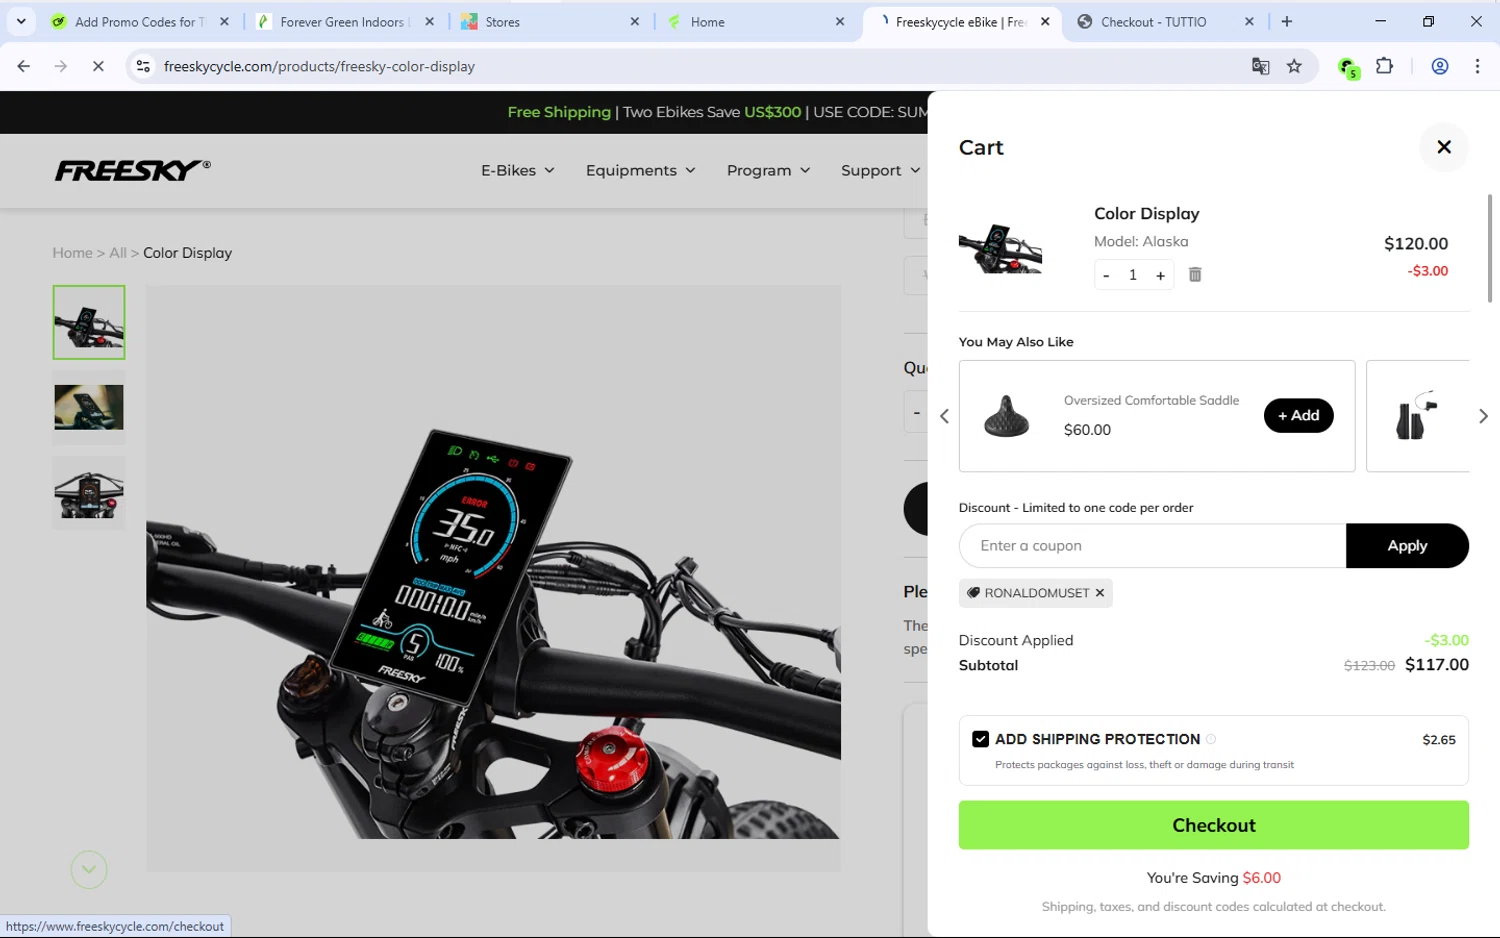Viewport: 1500px width, 938px height.
Task: Click Oversized Comfortable Saddle product name
Action: (x=1151, y=400)
